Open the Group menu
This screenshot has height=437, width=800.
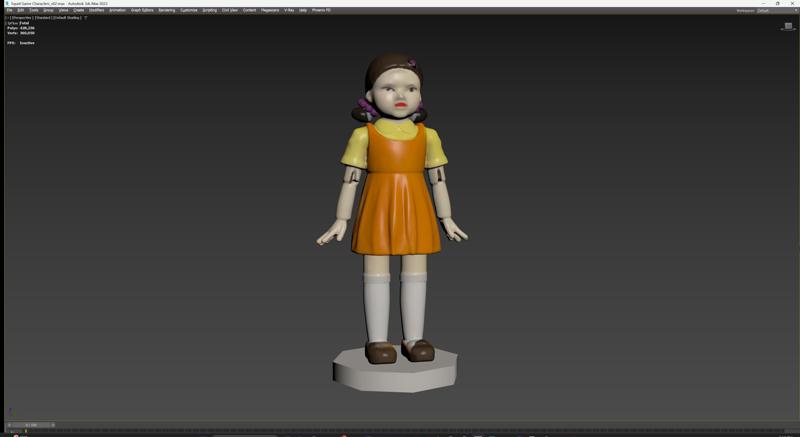tap(48, 10)
